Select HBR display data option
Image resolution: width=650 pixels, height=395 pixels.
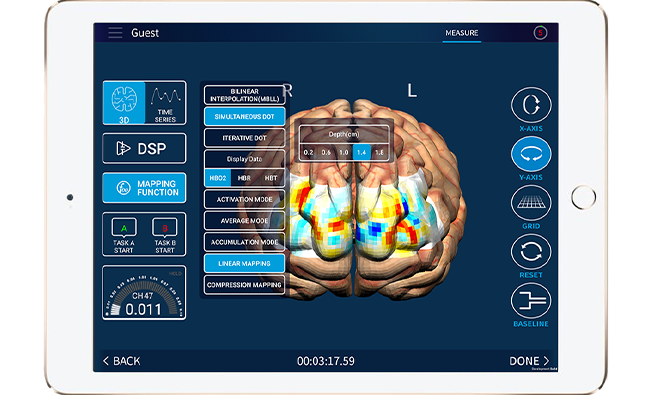tap(244, 178)
